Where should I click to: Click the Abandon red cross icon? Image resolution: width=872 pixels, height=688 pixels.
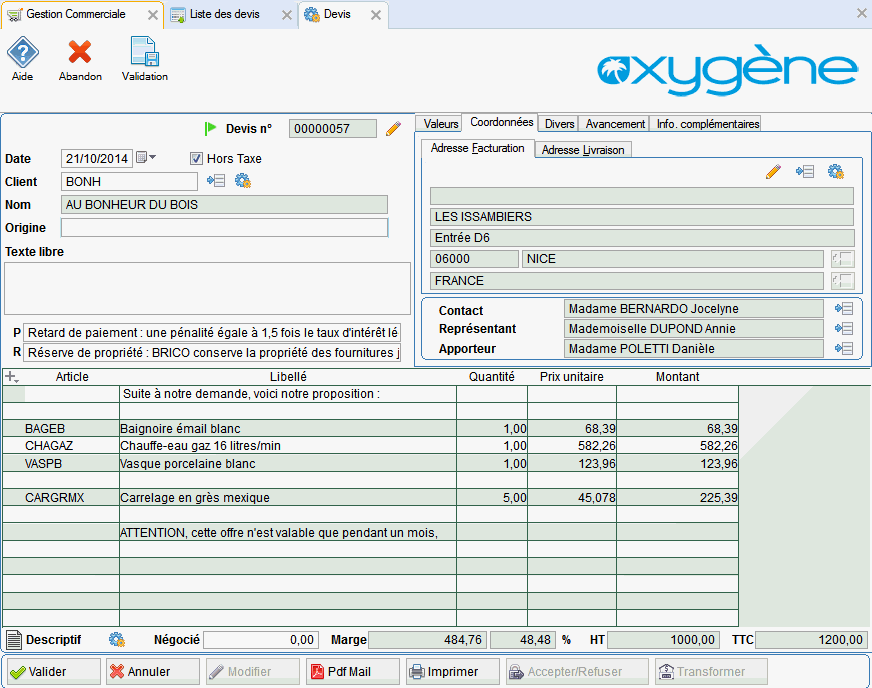pyautogui.click(x=80, y=53)
